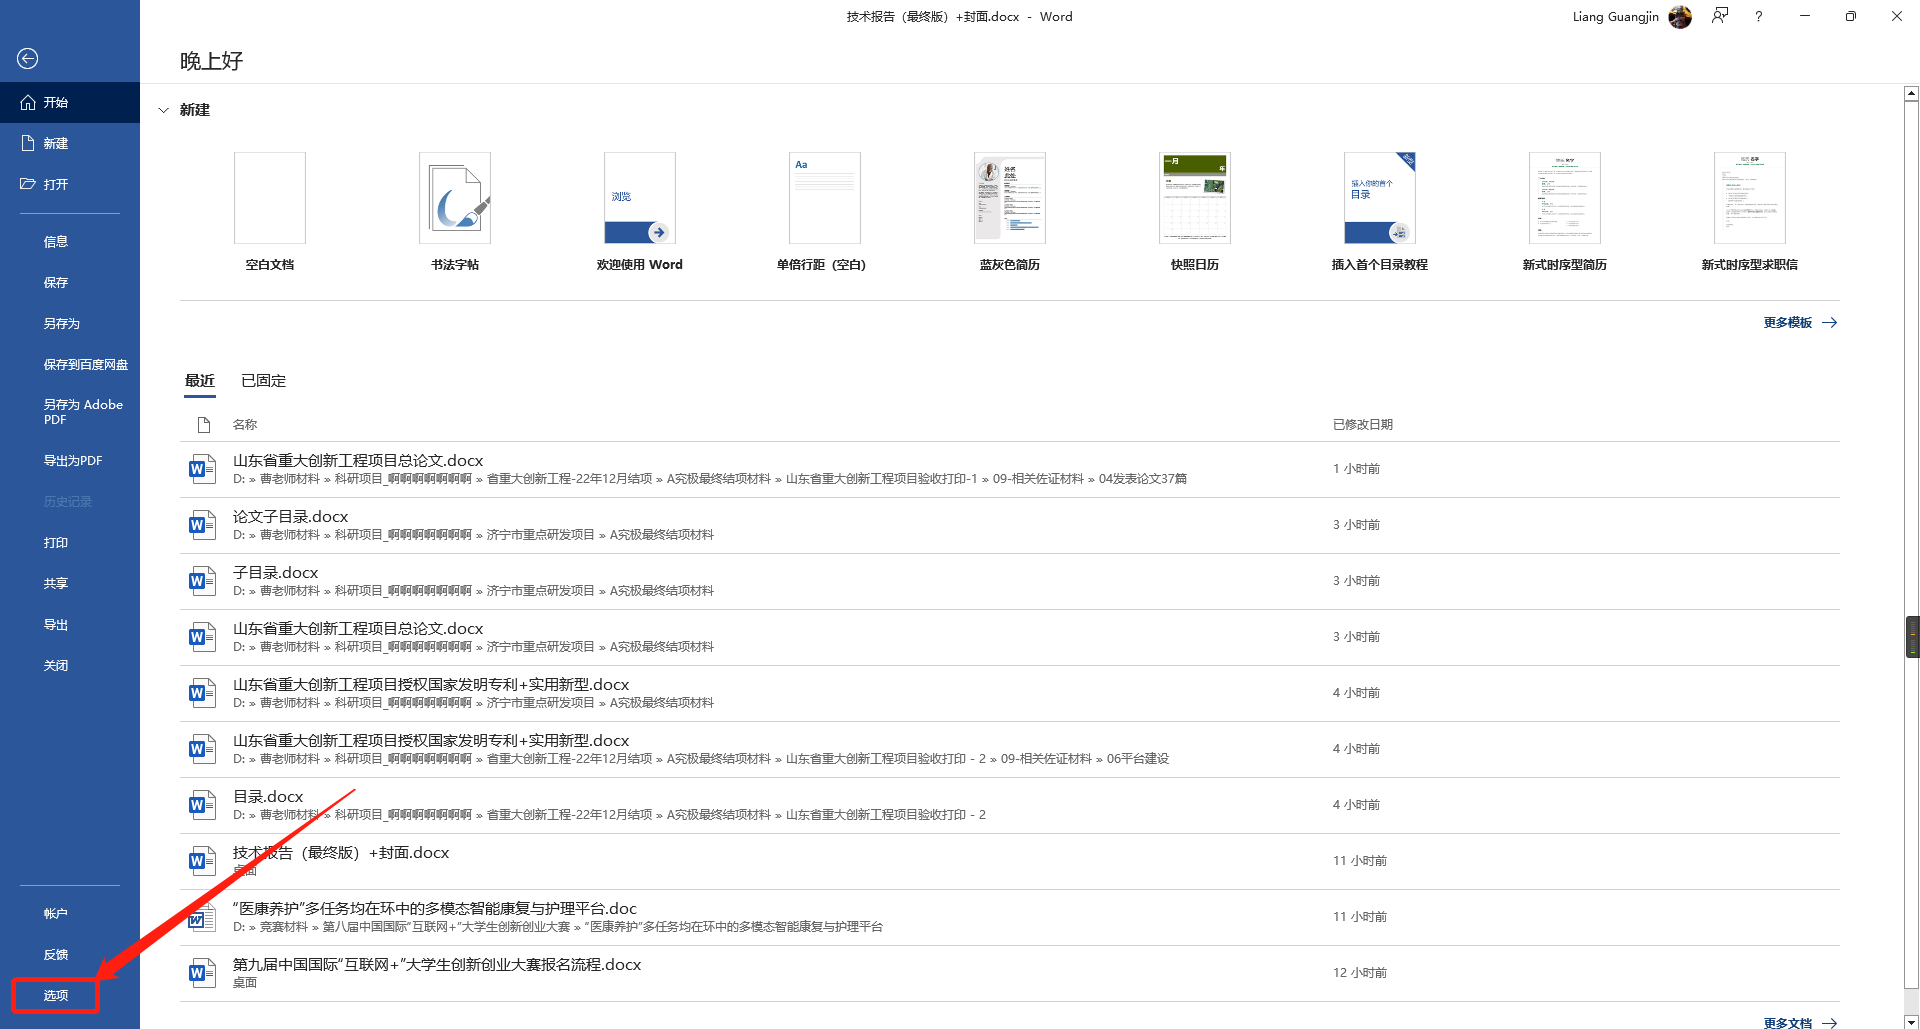Select 打开 in the sidebar
The height and width of the screenshot is (1029, 1920).
coord(70,184)
